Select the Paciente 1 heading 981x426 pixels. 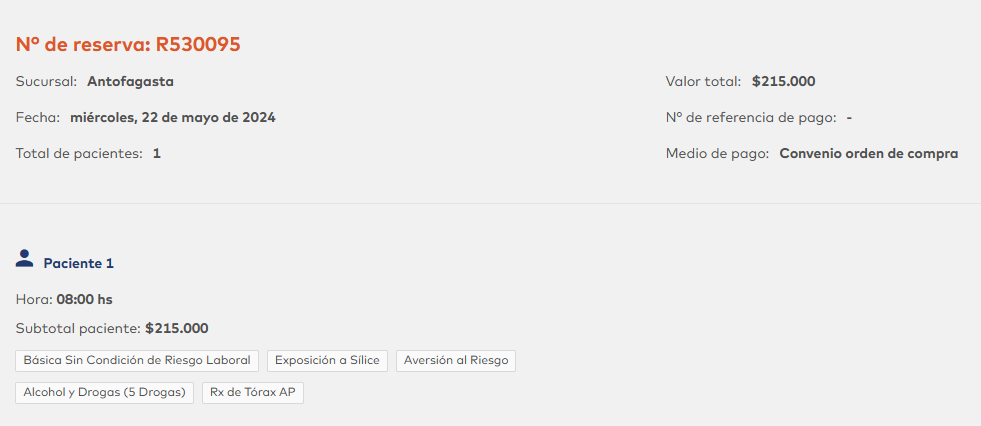(78, 263)
